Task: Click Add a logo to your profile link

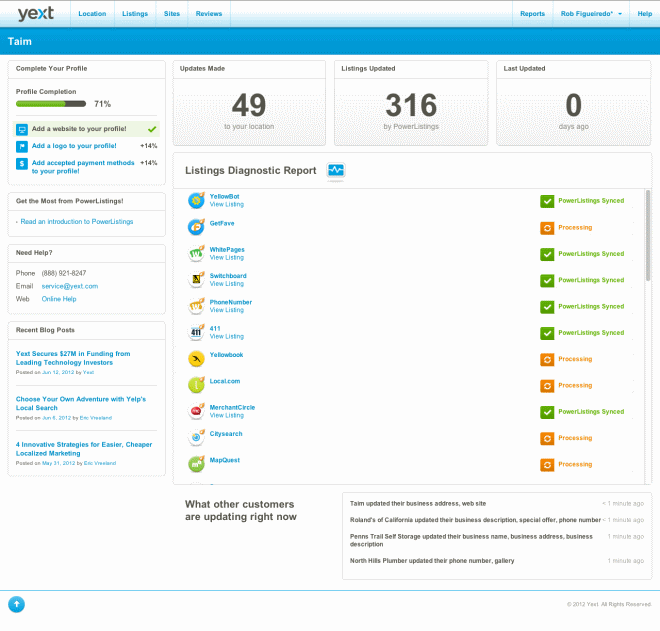Action: click(x=74, y=146)
